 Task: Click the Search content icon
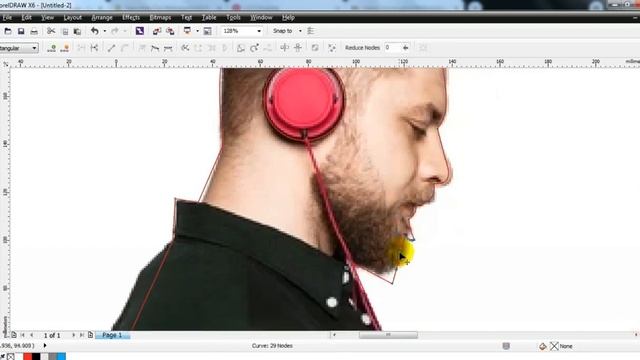(140, 31)
